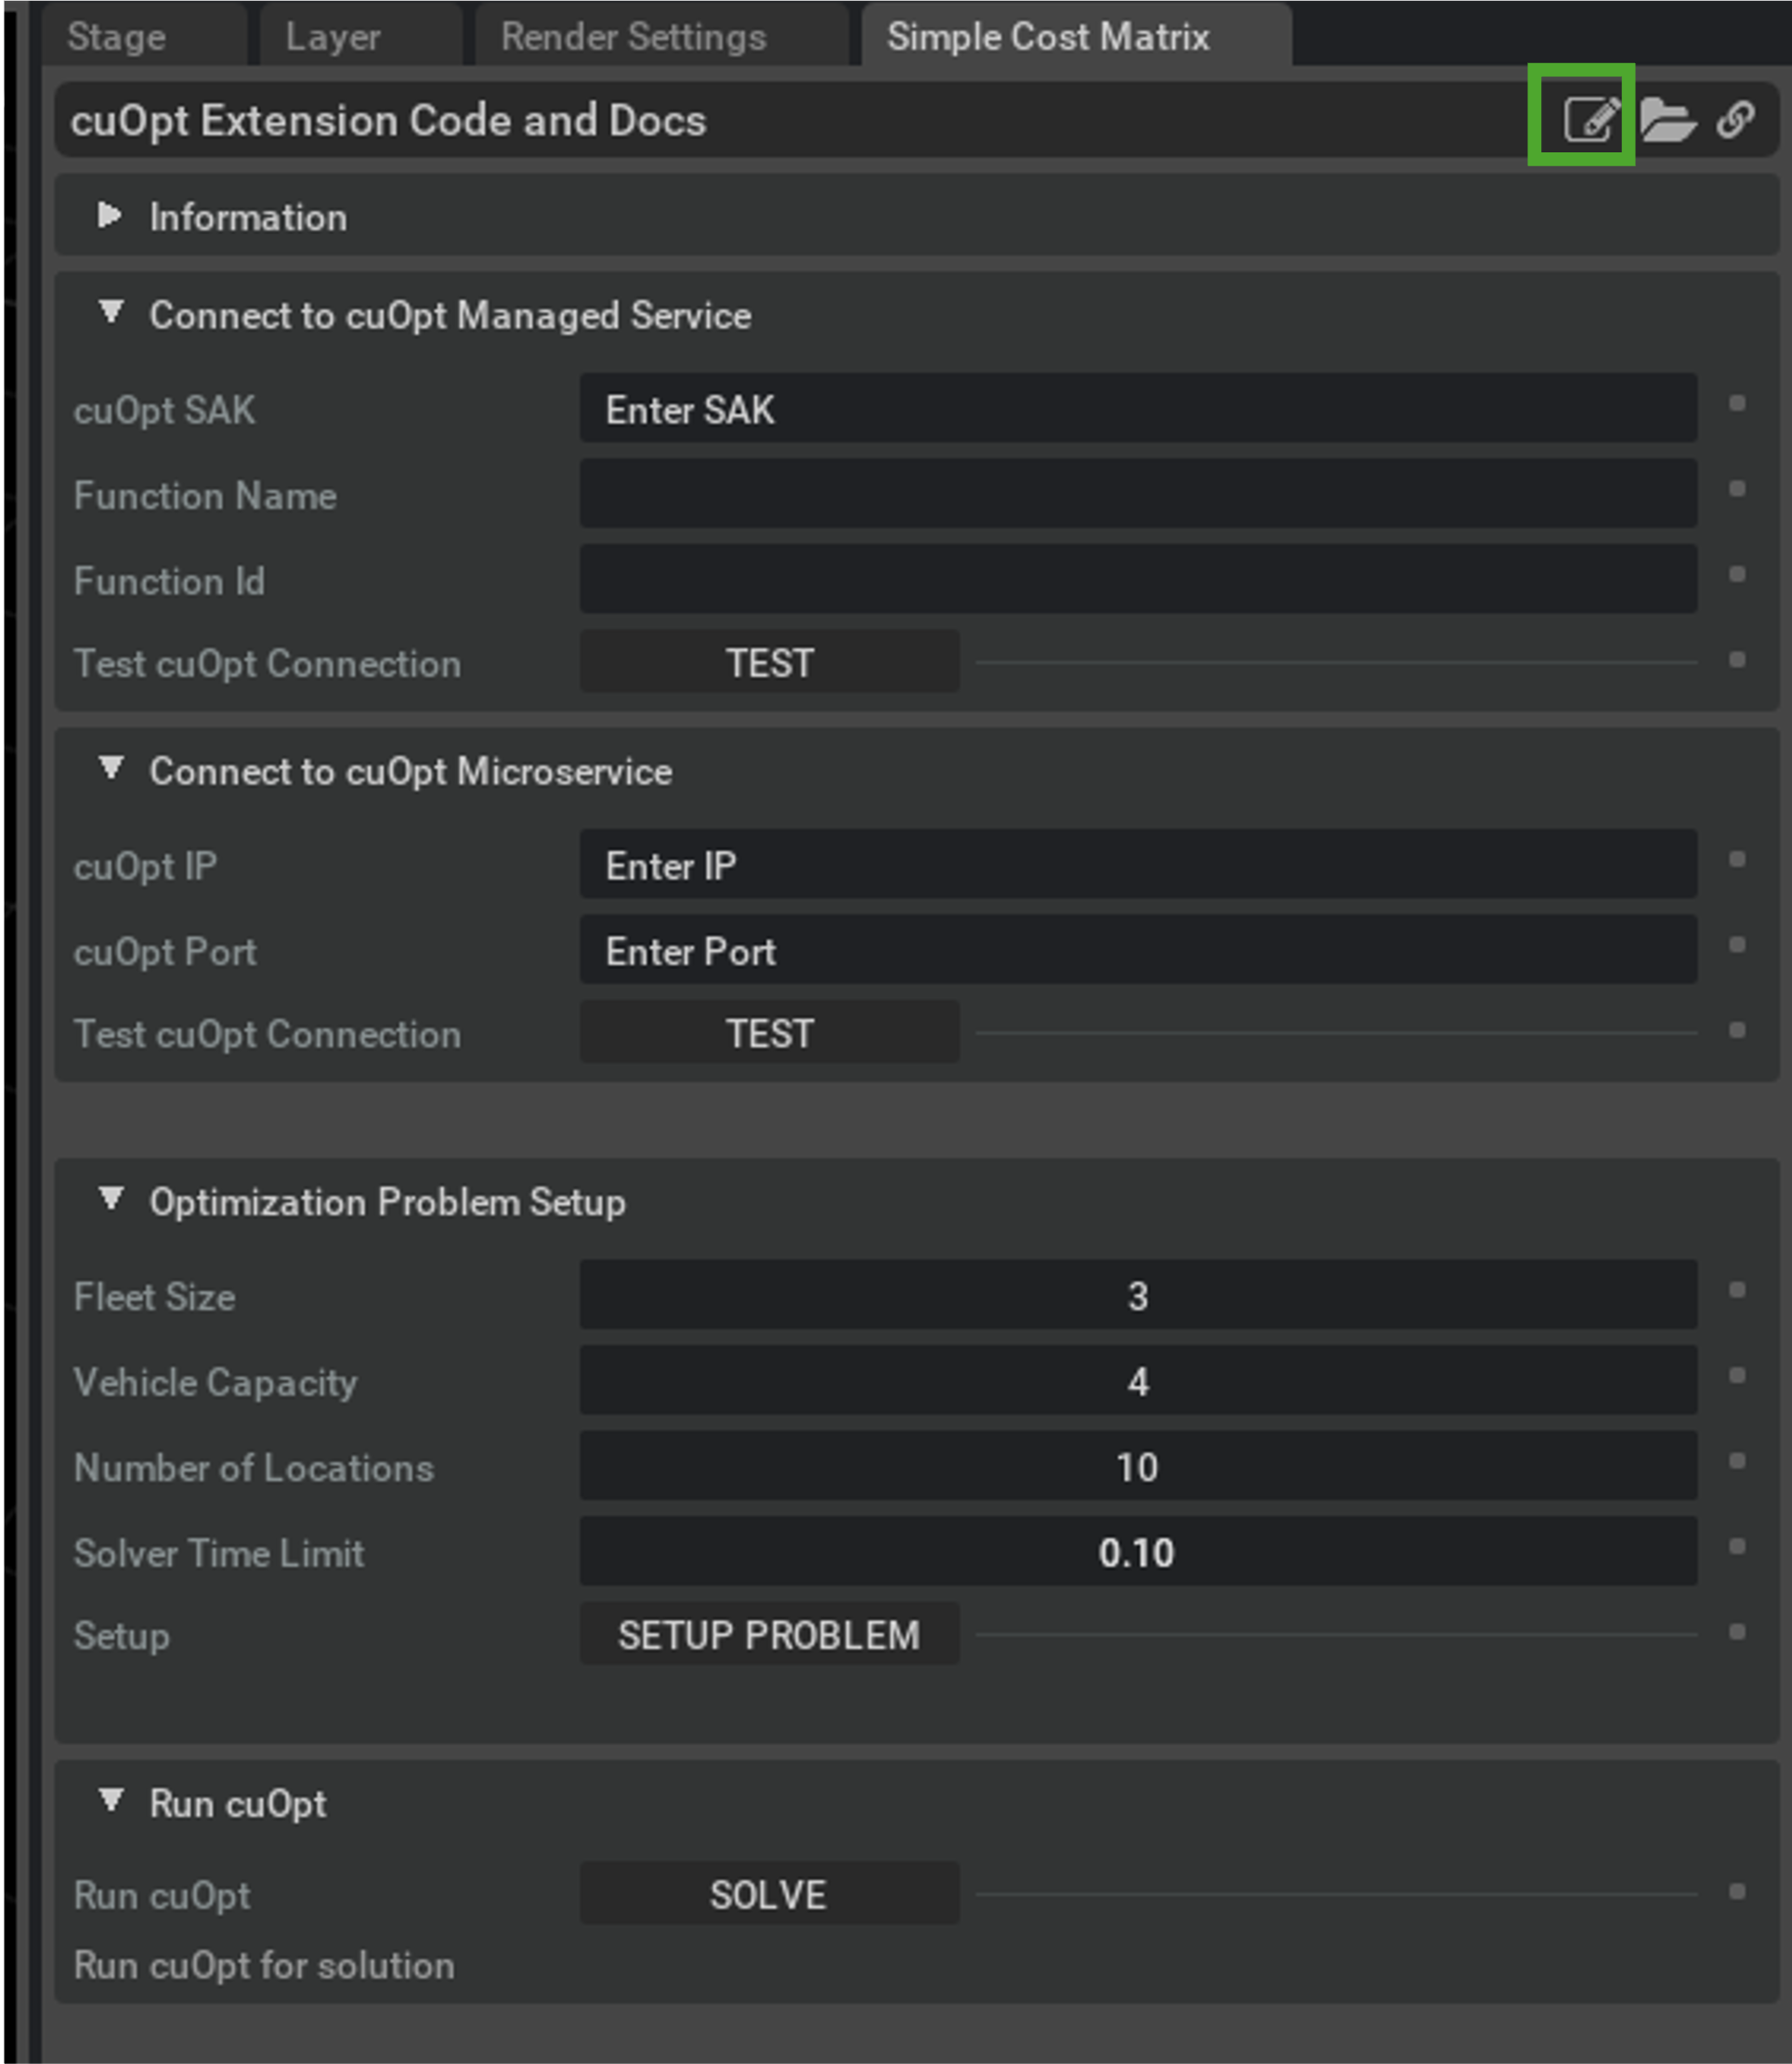Click the docs link chain icon
Viewport: 1792px width, 2064px height.
(1736, 119)
